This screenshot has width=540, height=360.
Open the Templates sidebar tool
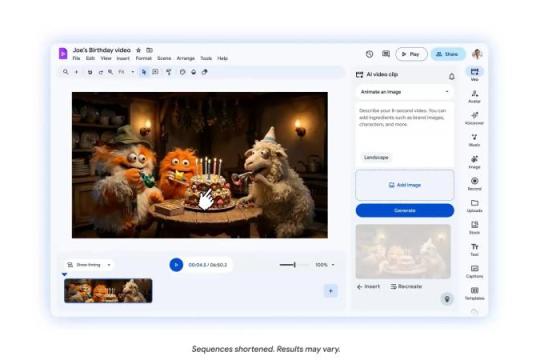tap(475, 293)
